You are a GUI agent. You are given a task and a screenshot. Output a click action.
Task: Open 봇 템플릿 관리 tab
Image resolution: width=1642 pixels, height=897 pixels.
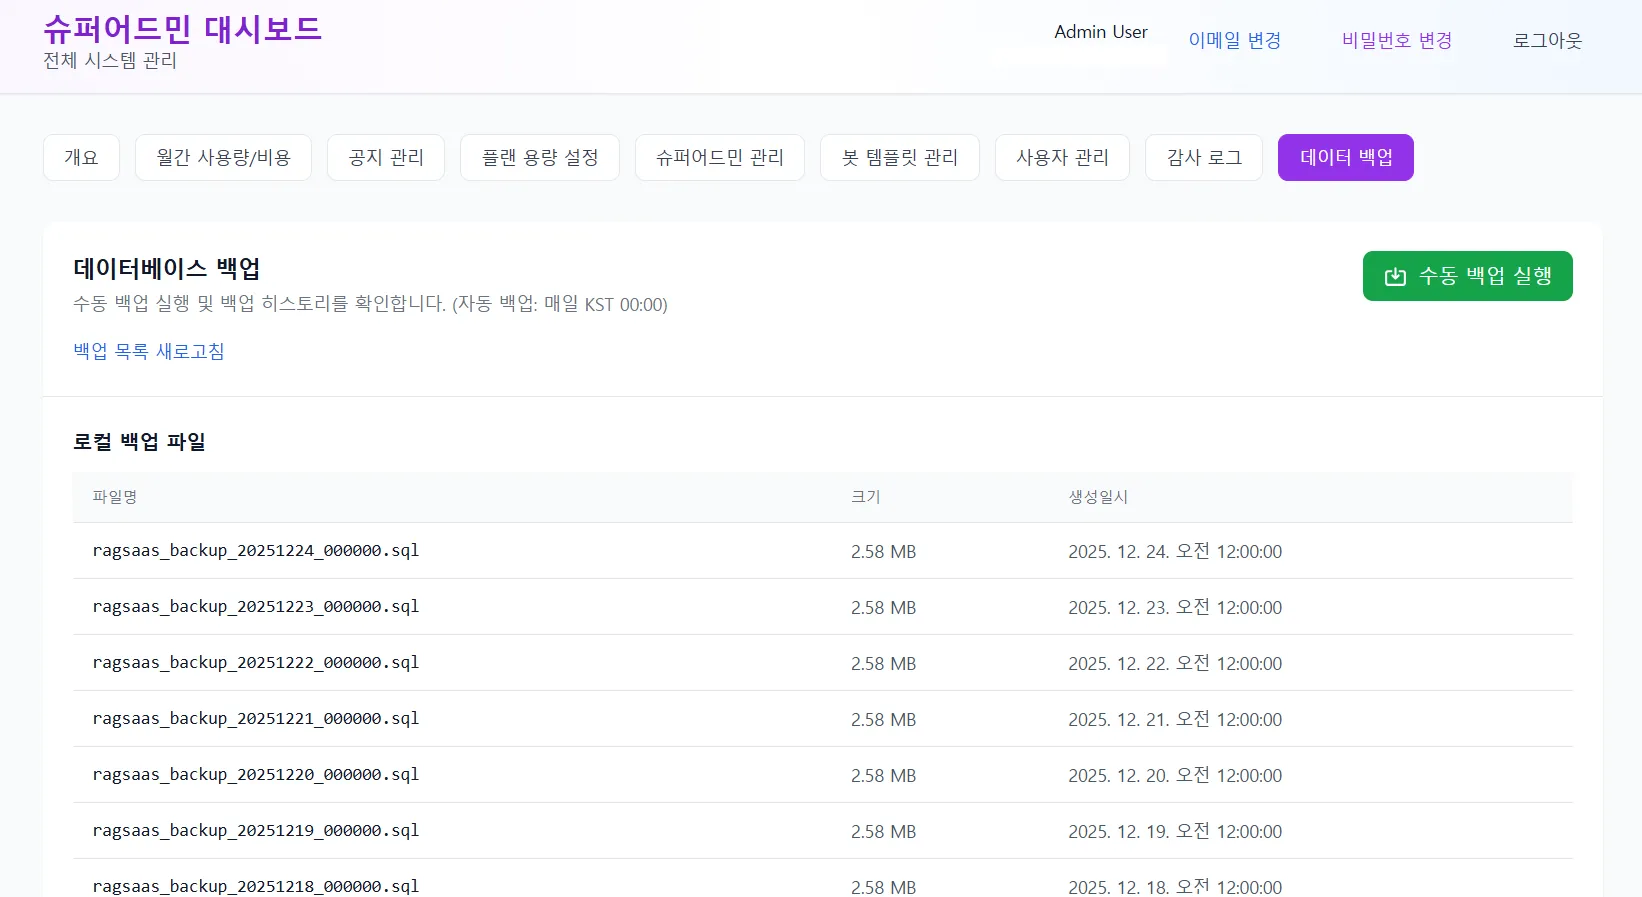pyautogui.click(x=899, y=157)
